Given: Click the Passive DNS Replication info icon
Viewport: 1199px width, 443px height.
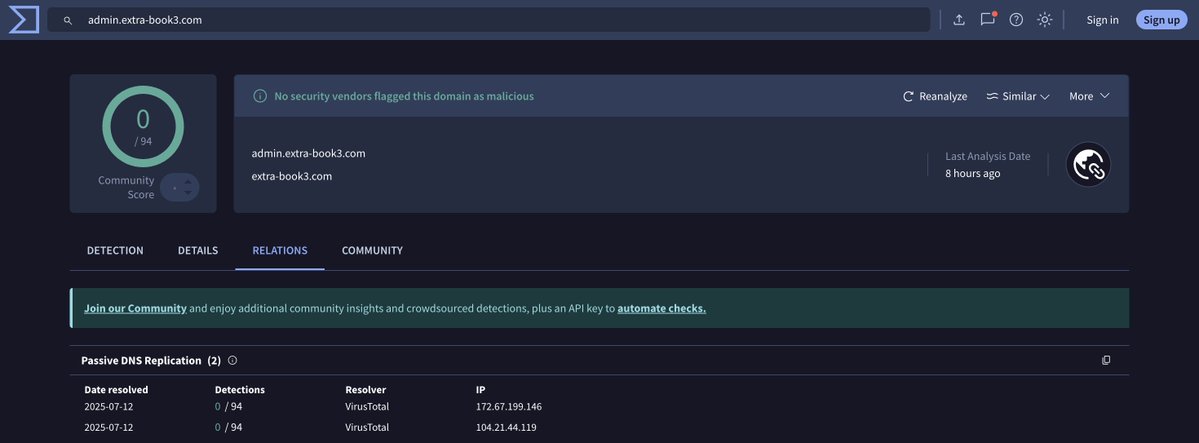Looking at the screenshot, I should [232, 360].
